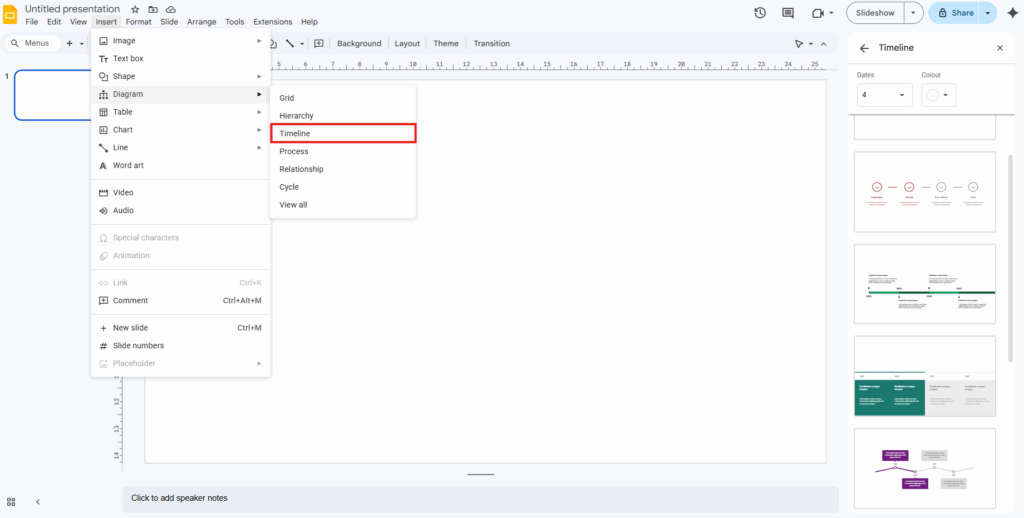Click the version history clock icon

(760, 13)
